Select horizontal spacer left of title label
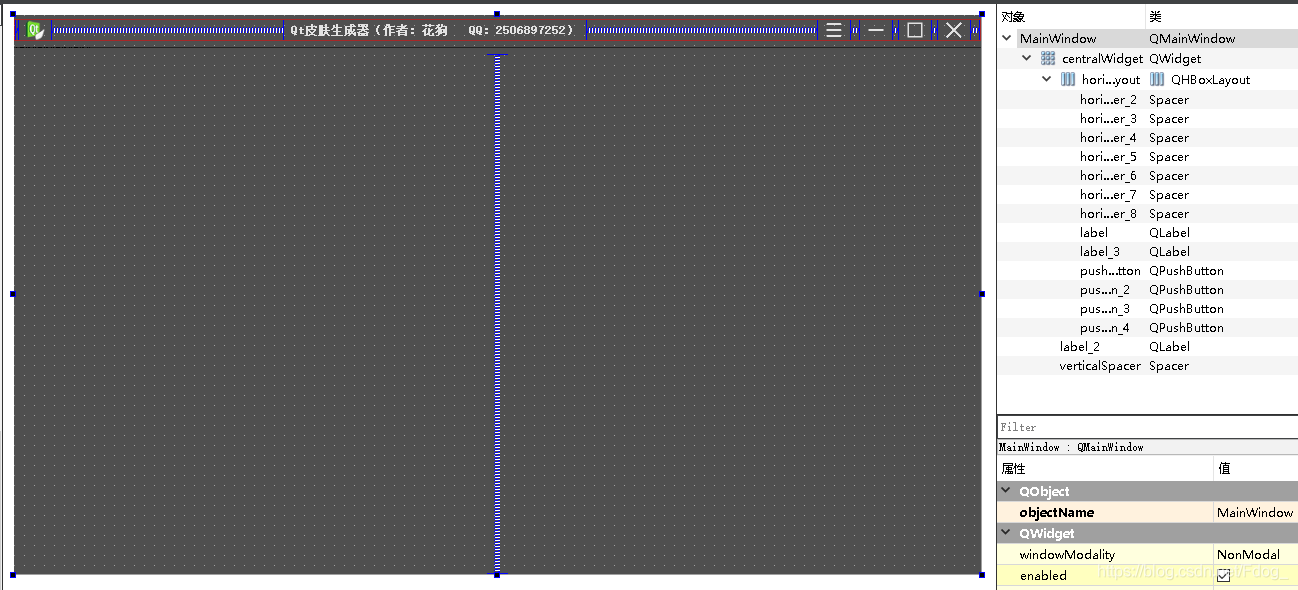1298x590 pixels. pyautogui.click(x=167, y=30)
